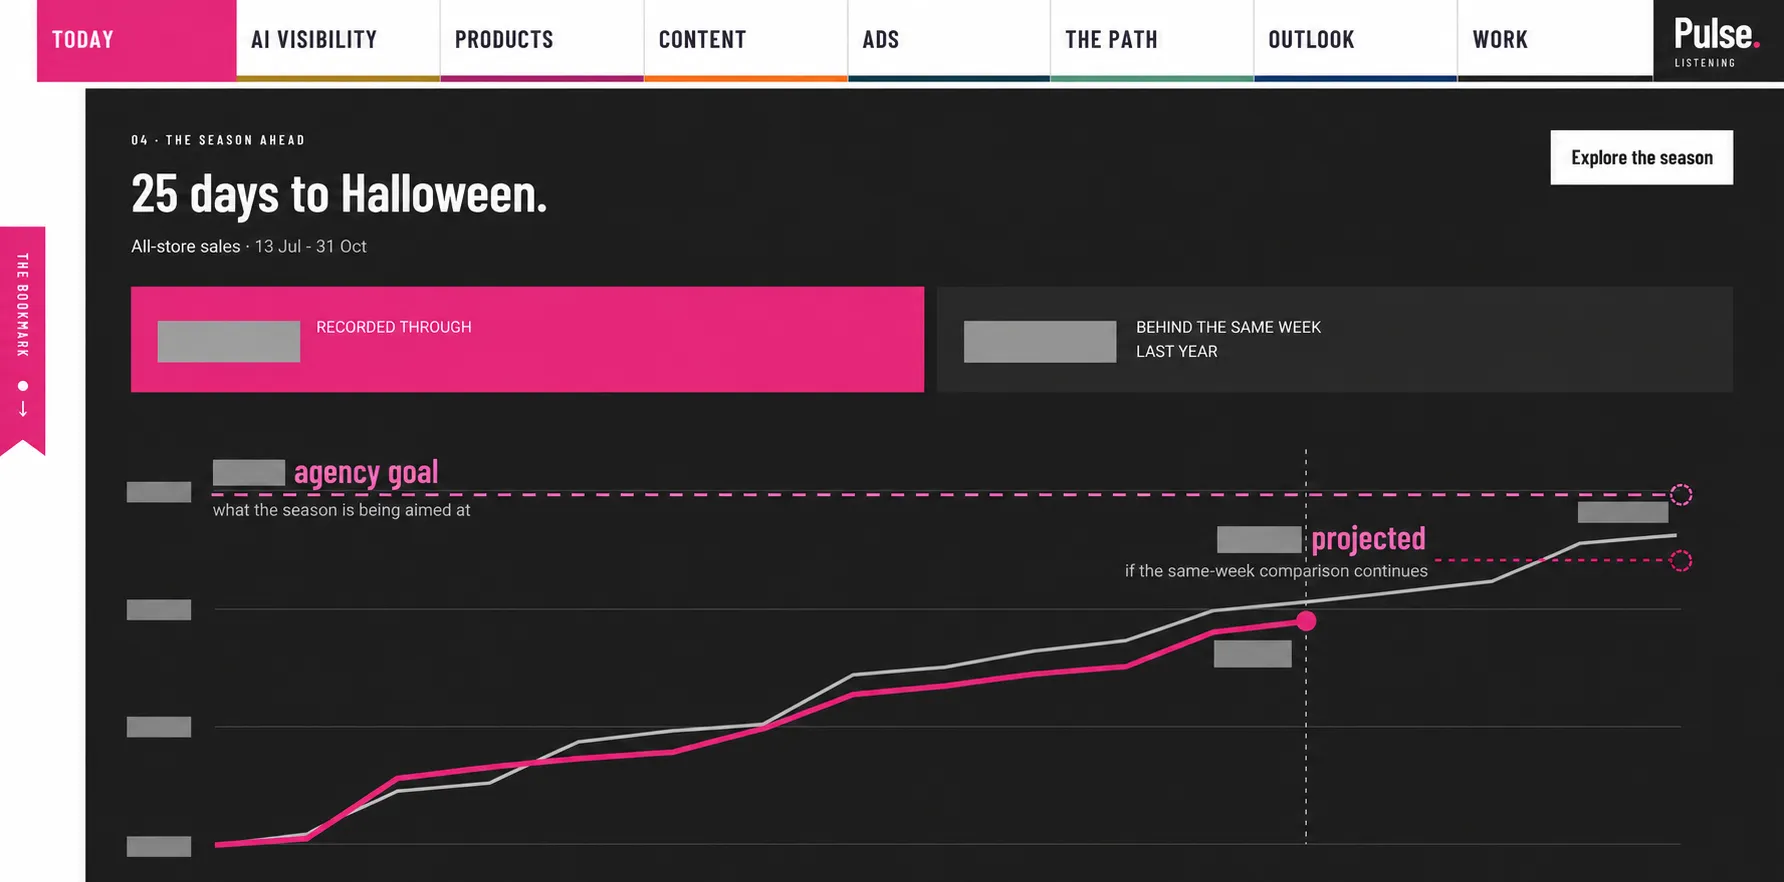1784x882 pixels.
Task: Click the 'agency goal' chart label
Action: pyautogui.click(x=366, y=472)
